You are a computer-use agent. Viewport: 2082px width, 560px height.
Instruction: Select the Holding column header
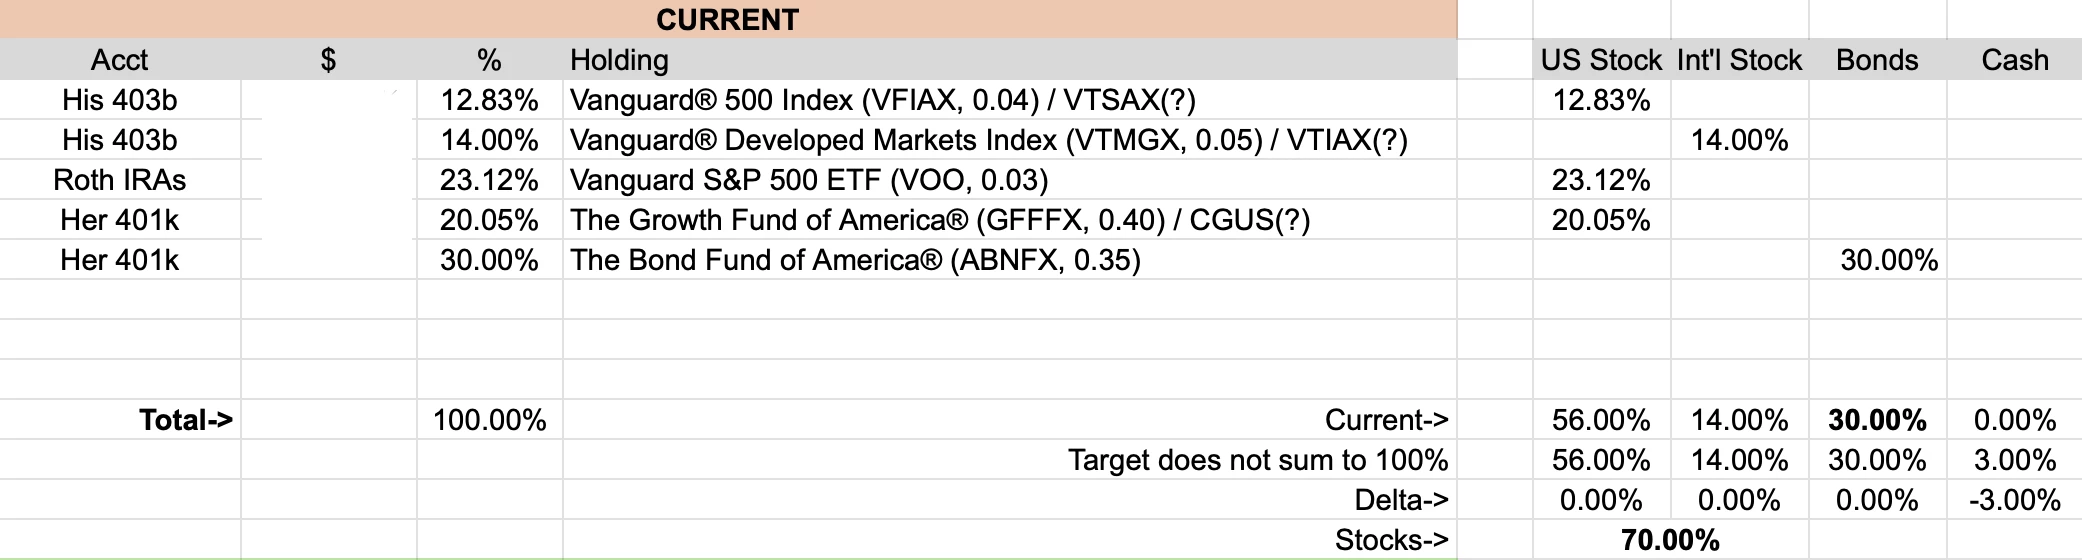click(1010, 60)
